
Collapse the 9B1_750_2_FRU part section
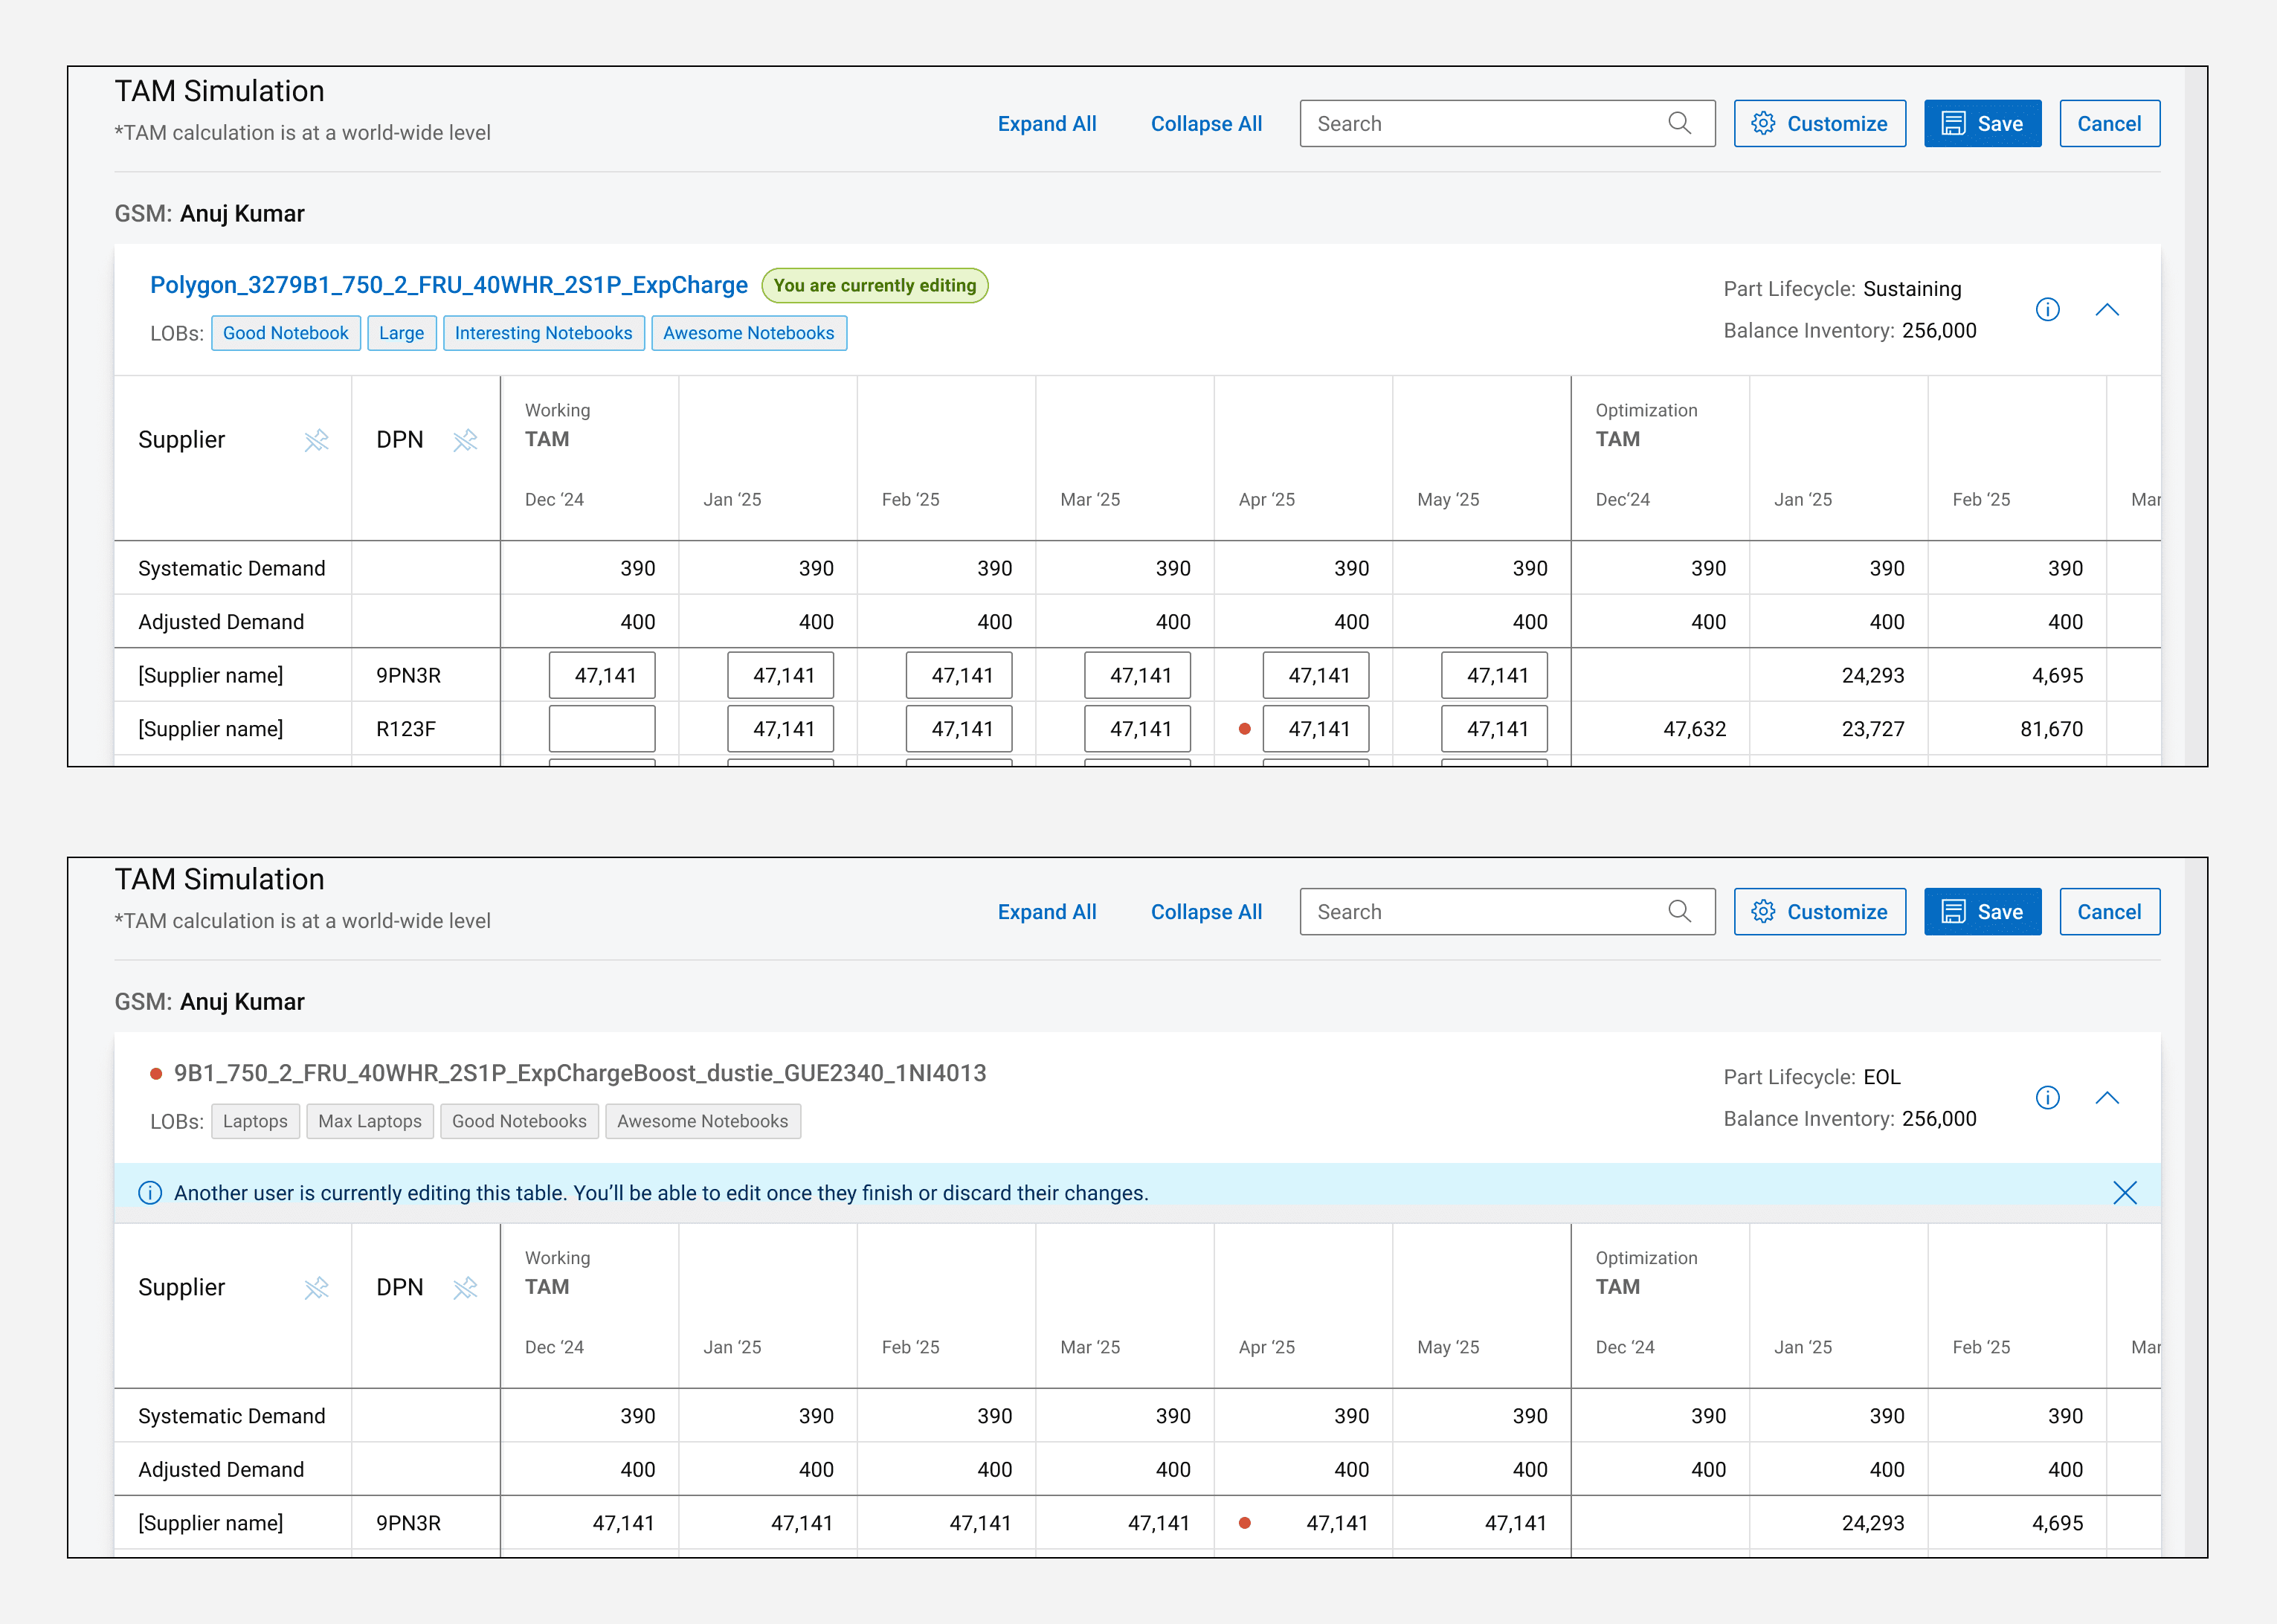pos(2107,1098)
